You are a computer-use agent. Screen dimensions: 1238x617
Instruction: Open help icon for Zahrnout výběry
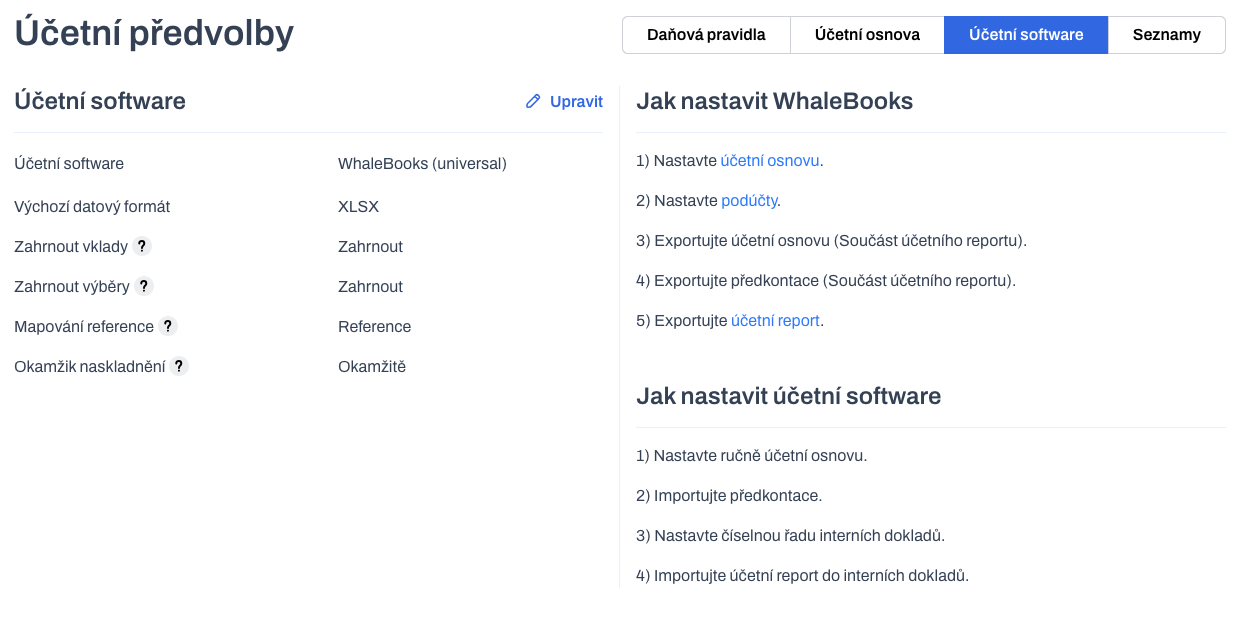pos(144,286)
